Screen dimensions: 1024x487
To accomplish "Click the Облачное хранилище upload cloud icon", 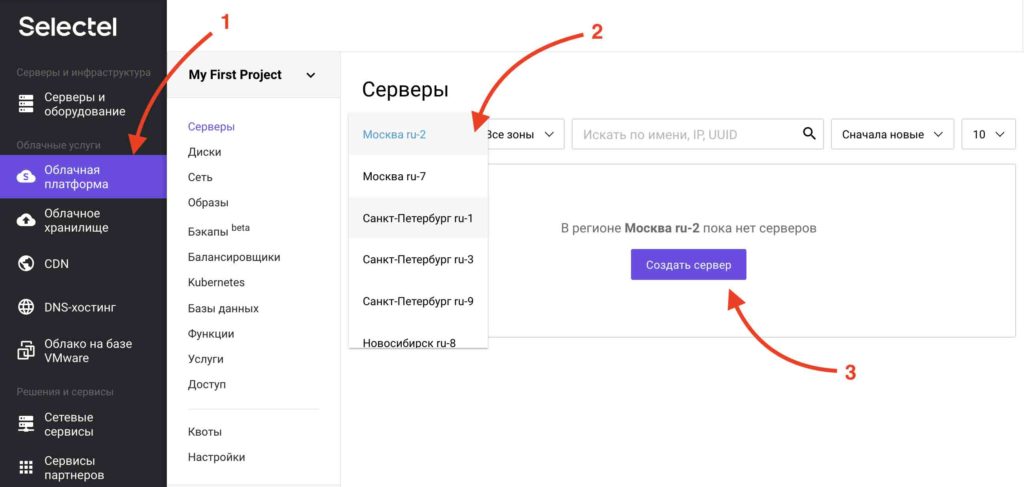I will coord(25,221).
